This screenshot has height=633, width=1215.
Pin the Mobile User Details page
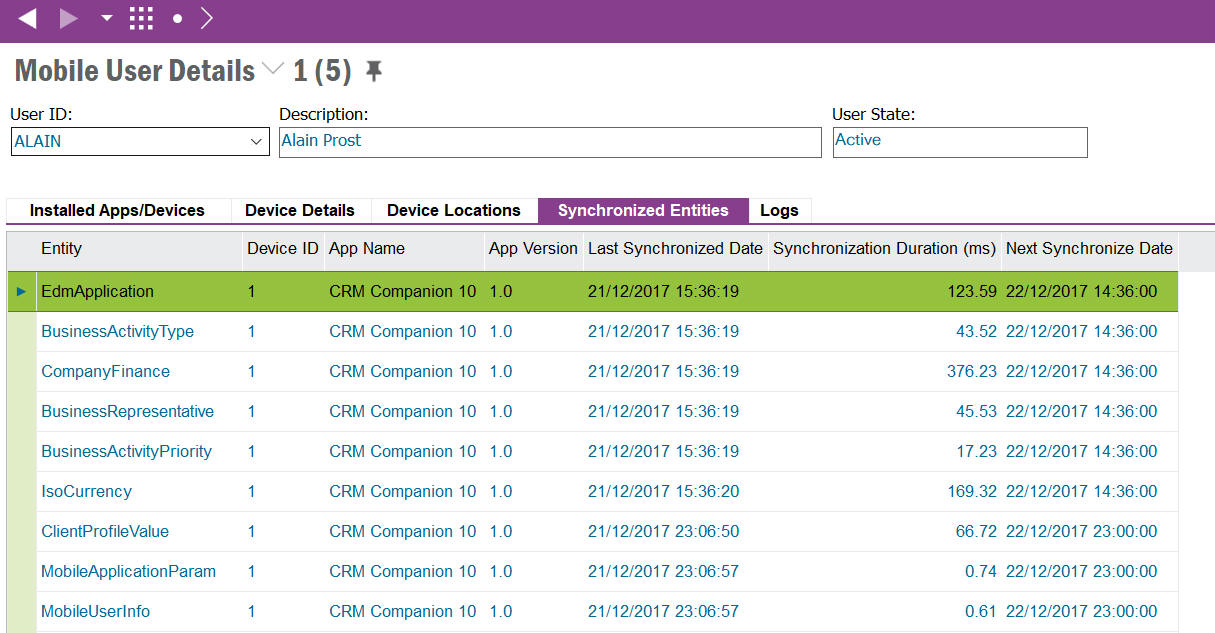coord(374,71)
